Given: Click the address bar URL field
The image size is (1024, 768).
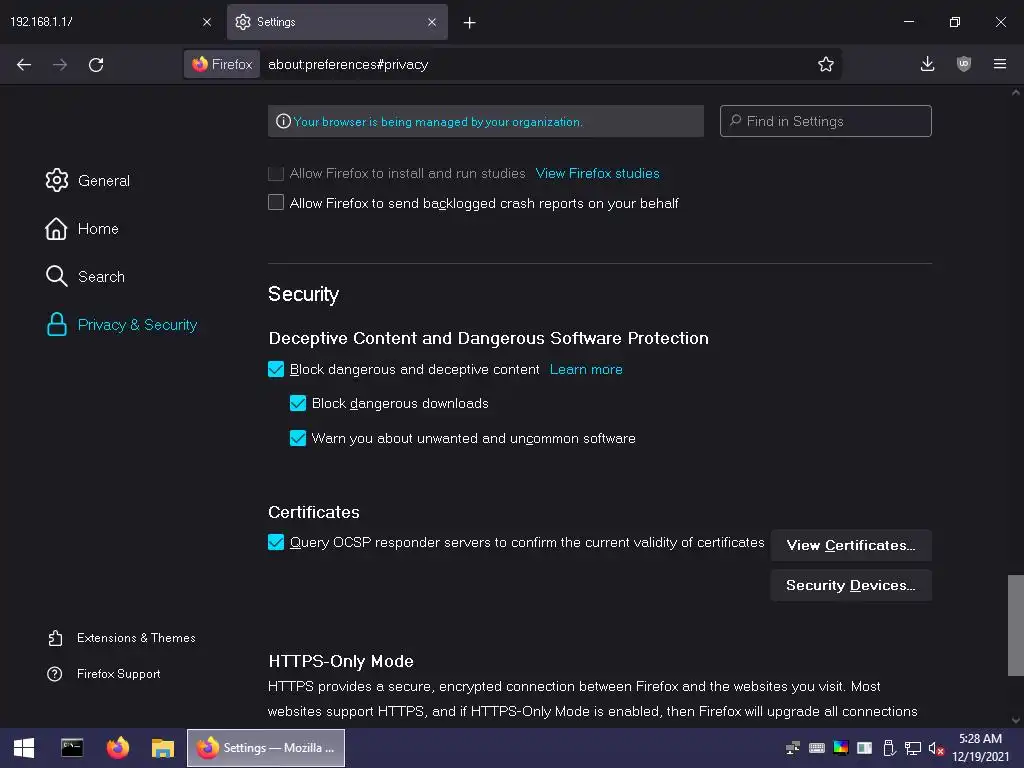Looking at the screenshot, I should pyautogui.click(x=536, y=64).
